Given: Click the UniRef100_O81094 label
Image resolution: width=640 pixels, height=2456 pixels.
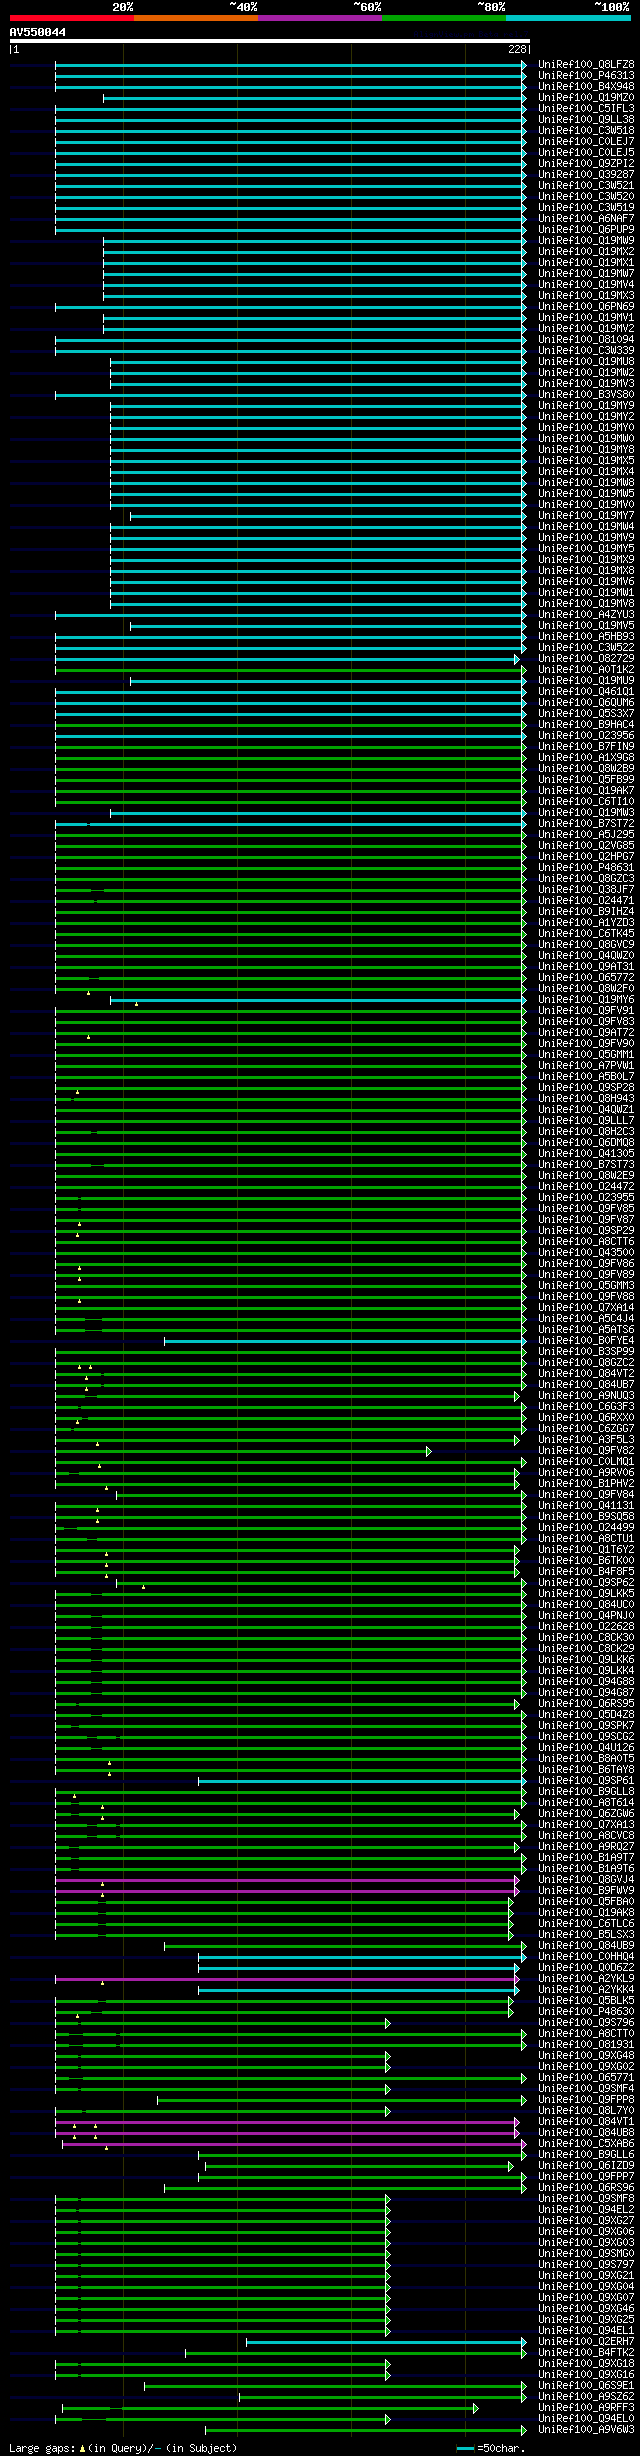Looking at the screenshot, I should click(x=586, y=340).
